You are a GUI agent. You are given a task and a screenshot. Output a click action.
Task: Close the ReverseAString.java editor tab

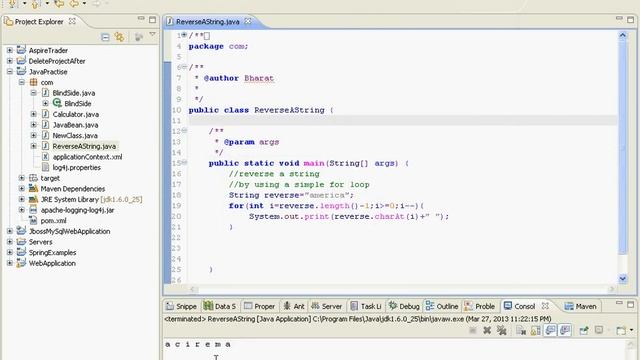(x=248, y=21)
